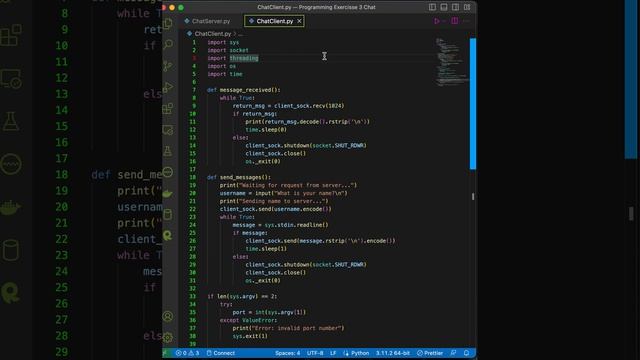
Task: Change the LF end-of-line sequence
Action: 333,353
